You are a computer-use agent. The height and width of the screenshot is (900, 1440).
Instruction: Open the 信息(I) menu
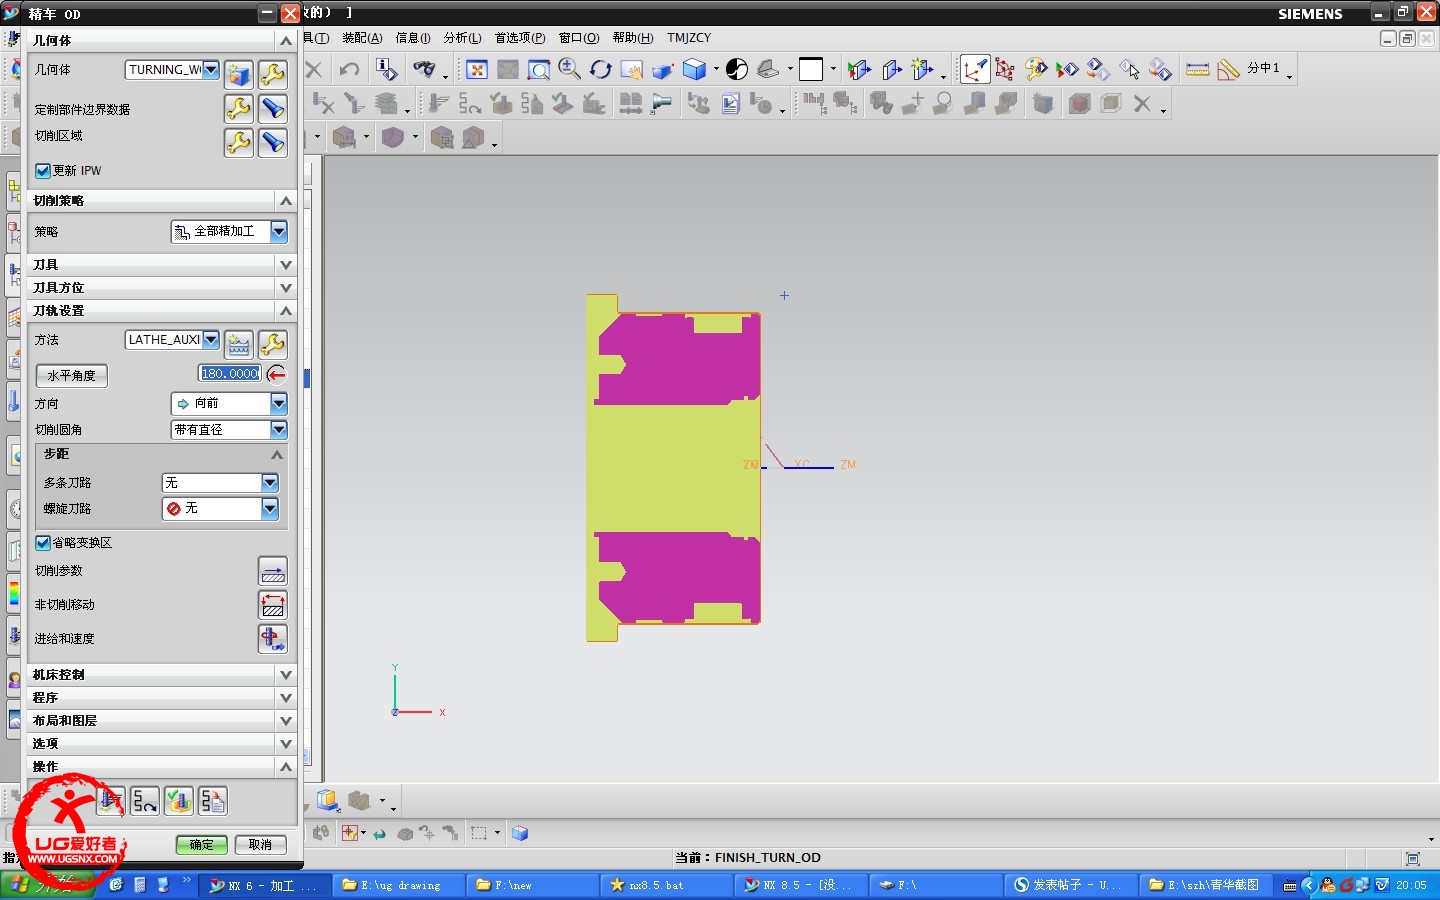413,38
